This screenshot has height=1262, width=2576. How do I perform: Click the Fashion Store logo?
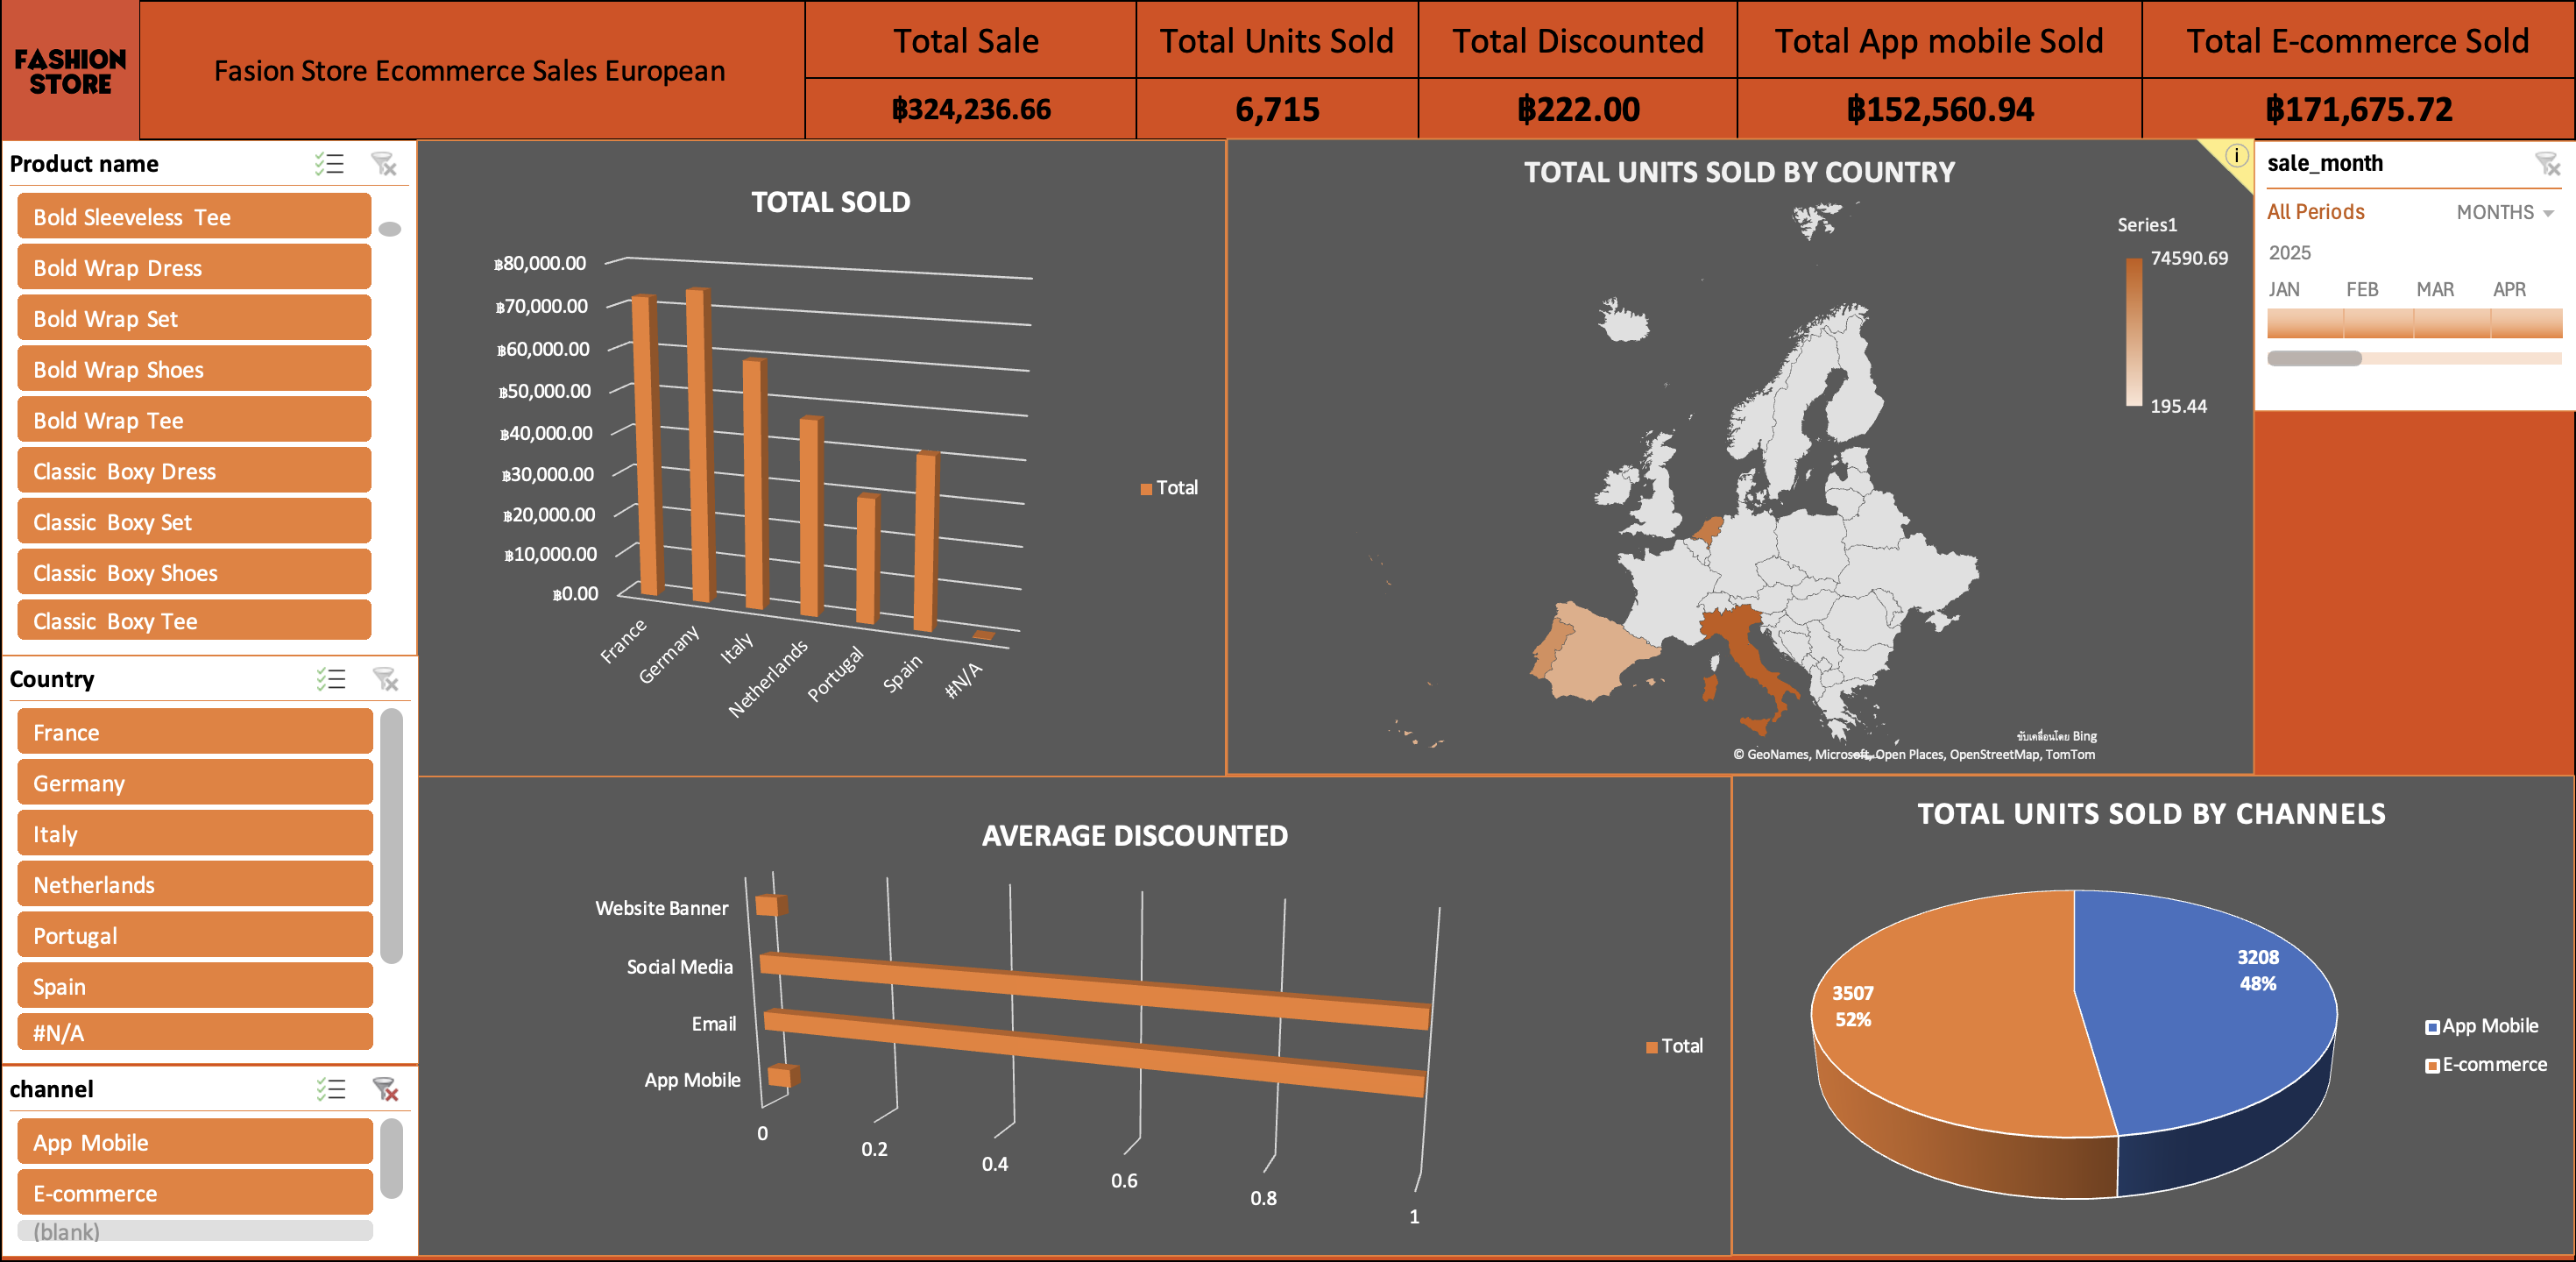point(70,71)
